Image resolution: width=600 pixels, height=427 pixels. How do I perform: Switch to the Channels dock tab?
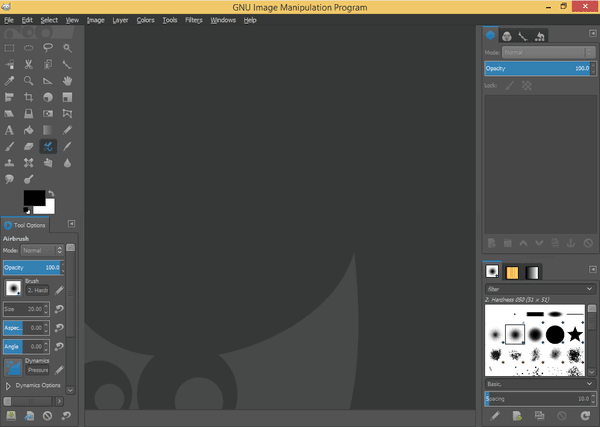click(507, 36)
